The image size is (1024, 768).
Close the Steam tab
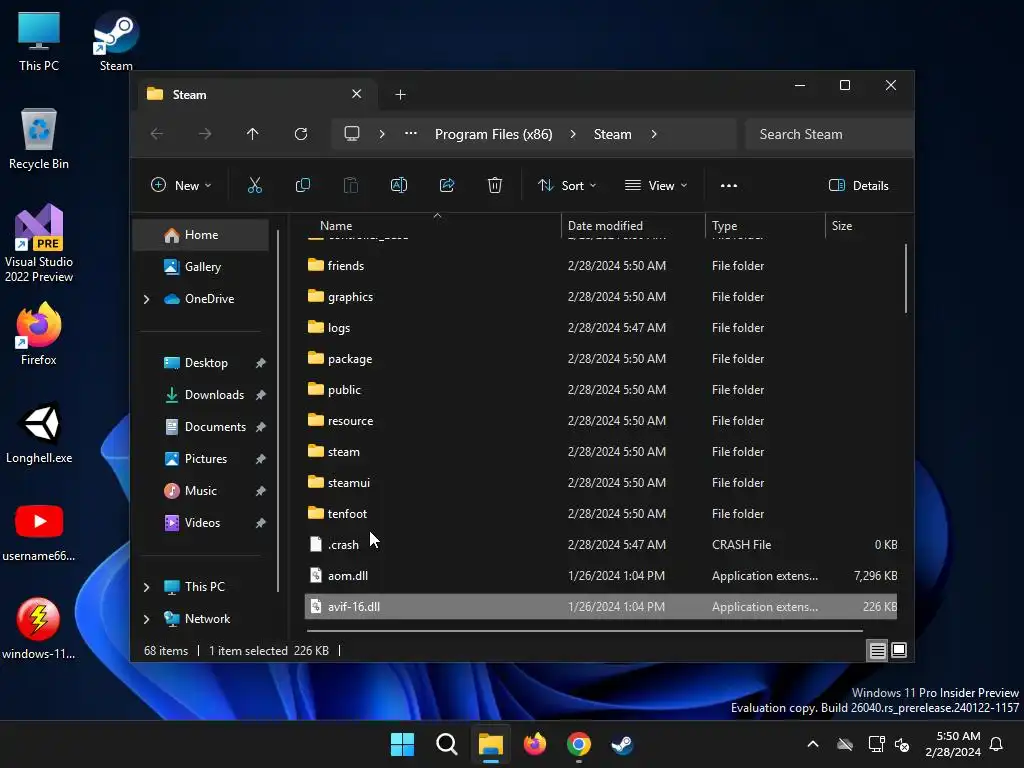click(x=357, y=94)
